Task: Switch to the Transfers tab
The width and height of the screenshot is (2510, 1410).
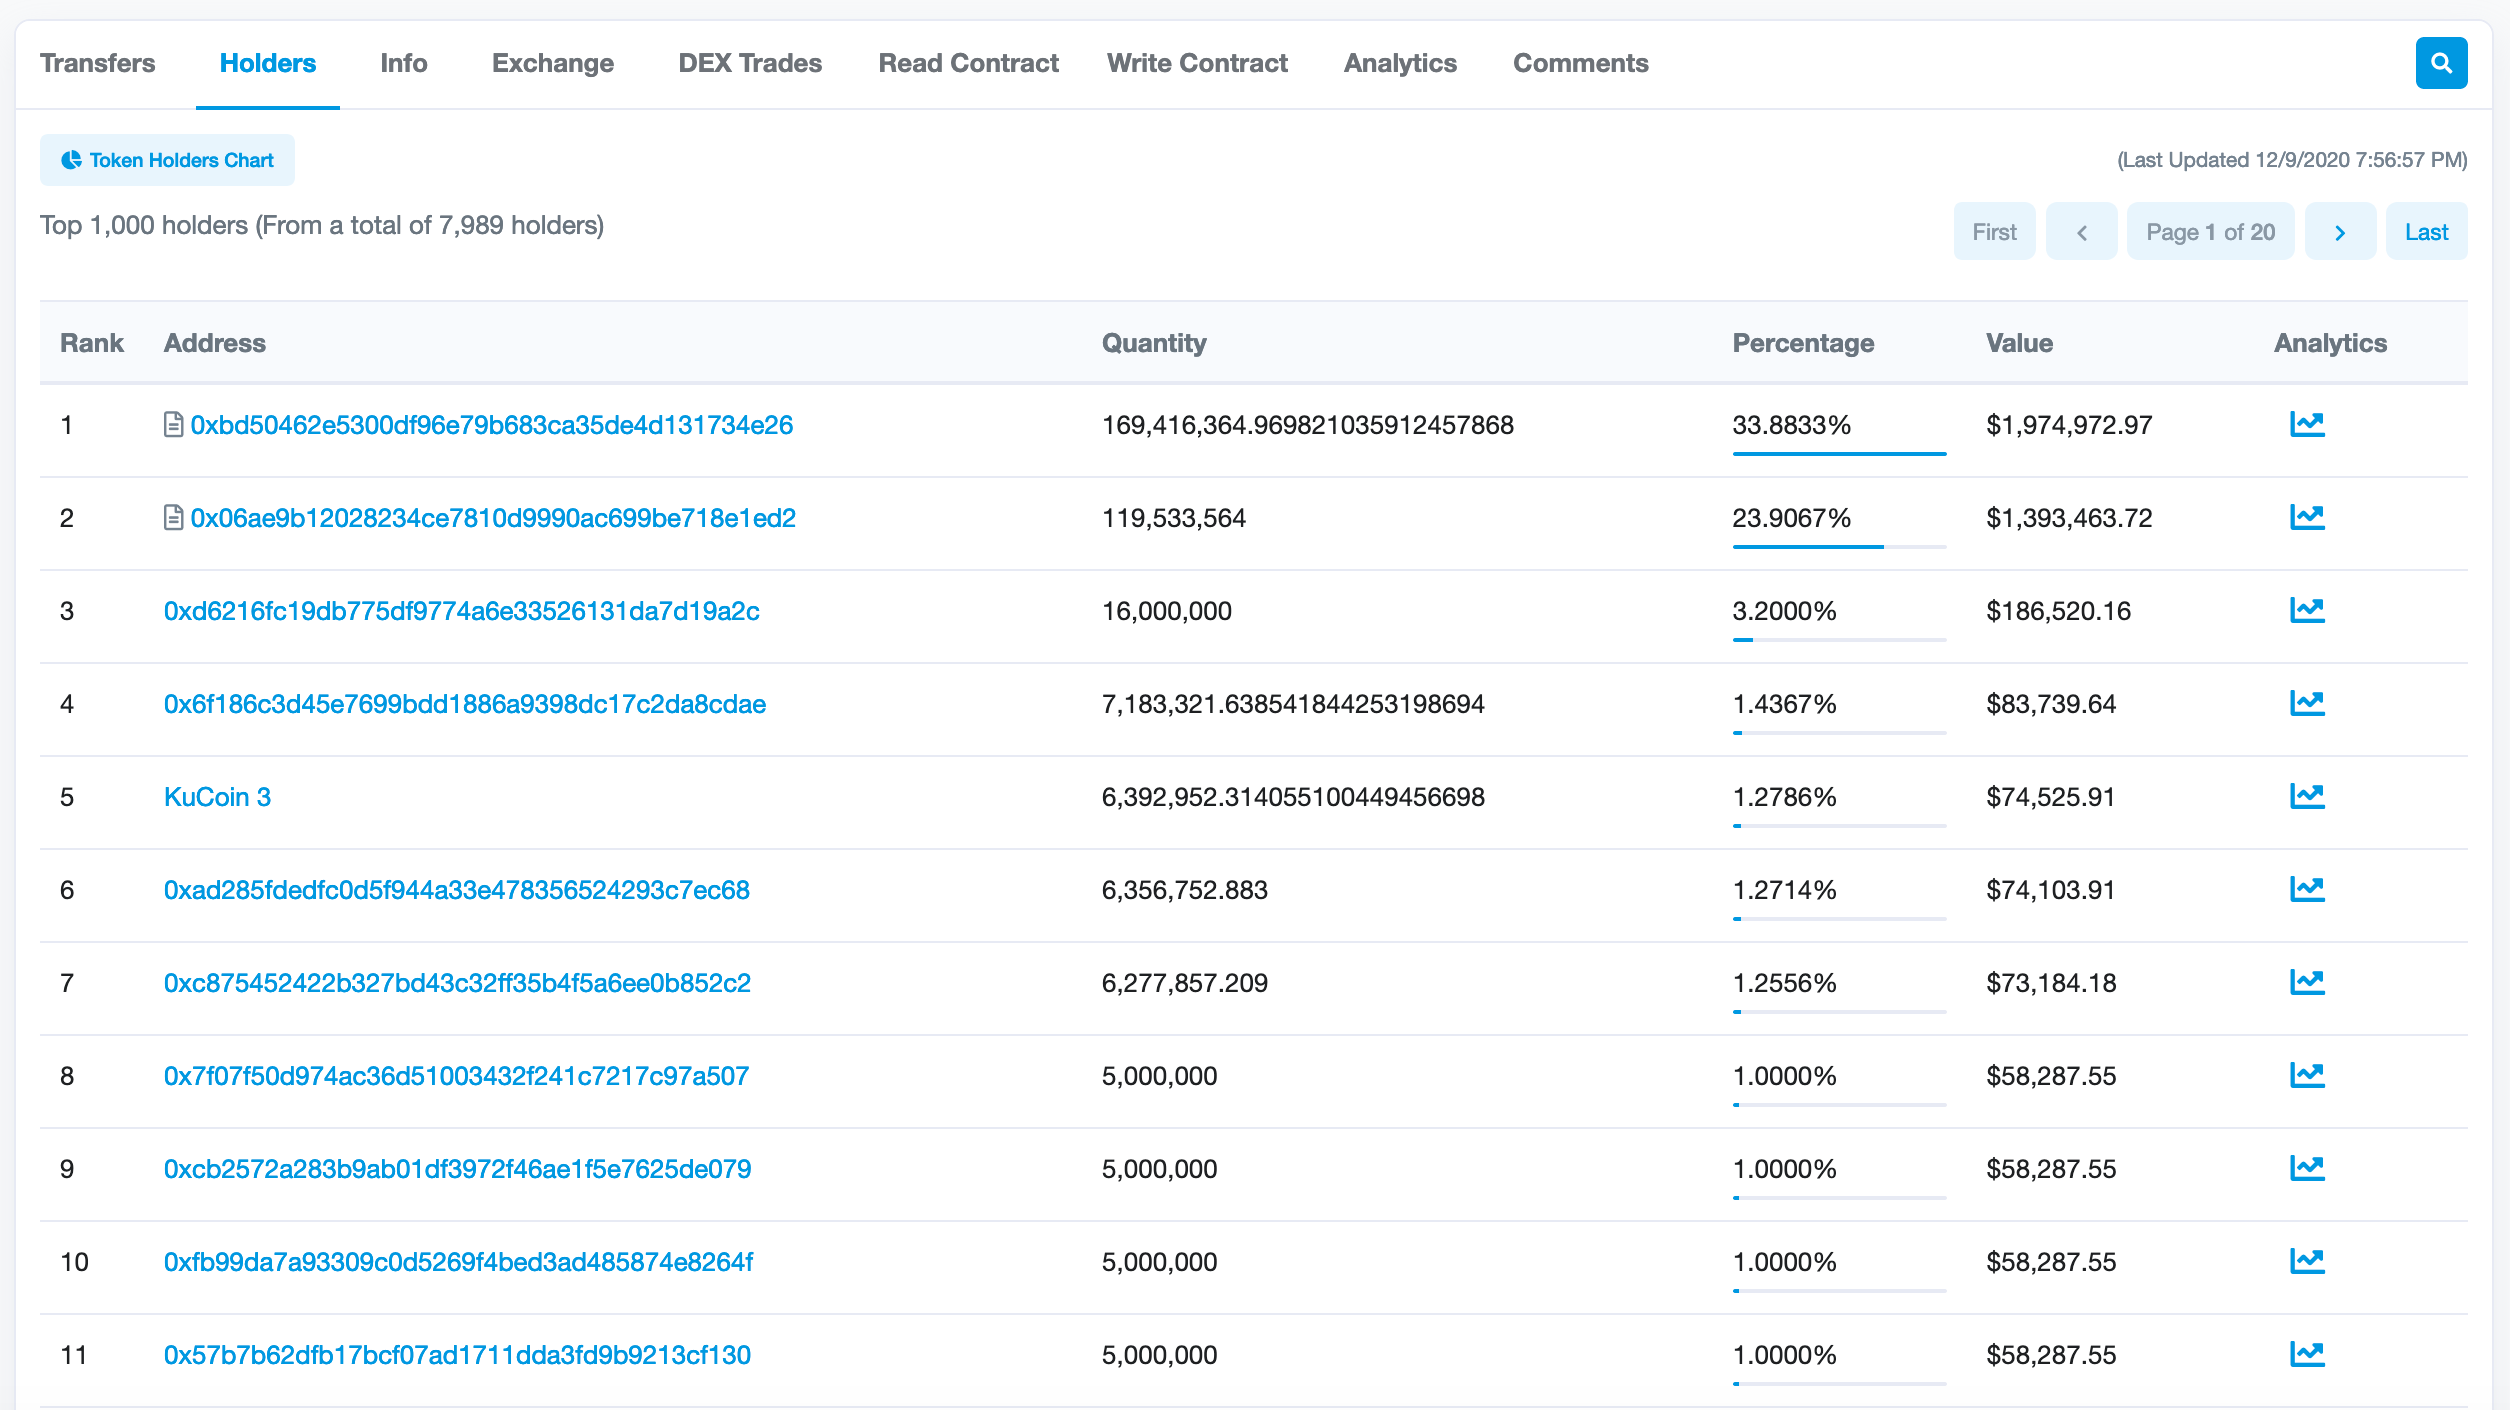Action: [98, 63]
